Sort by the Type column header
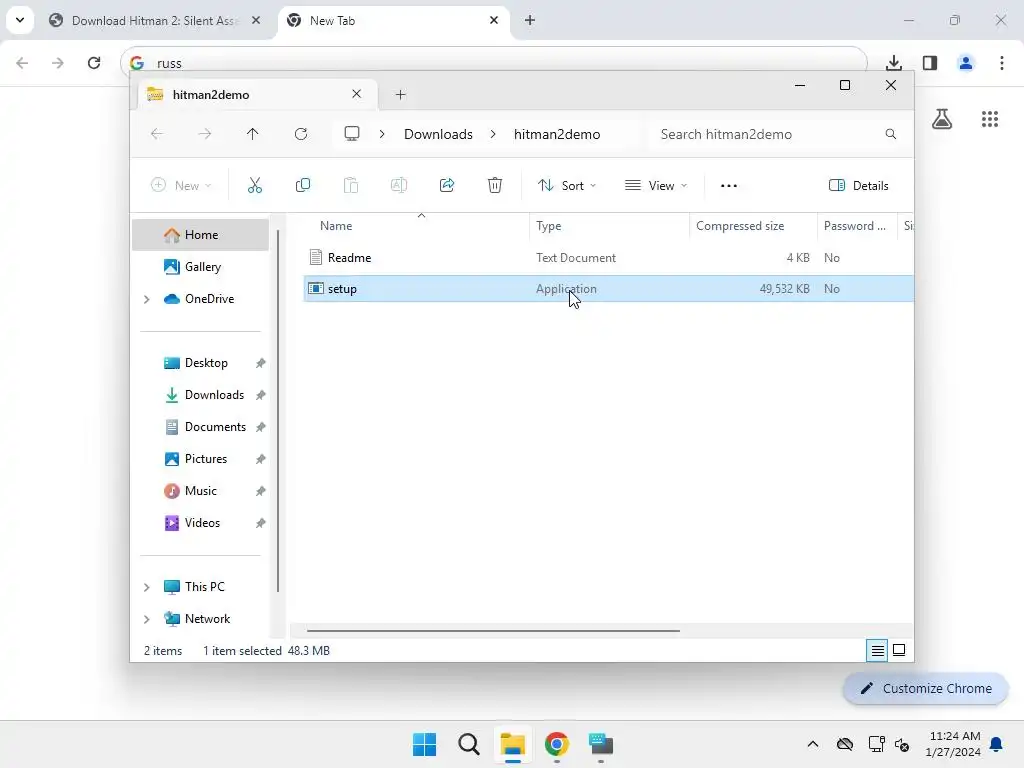 click(609, 226)
